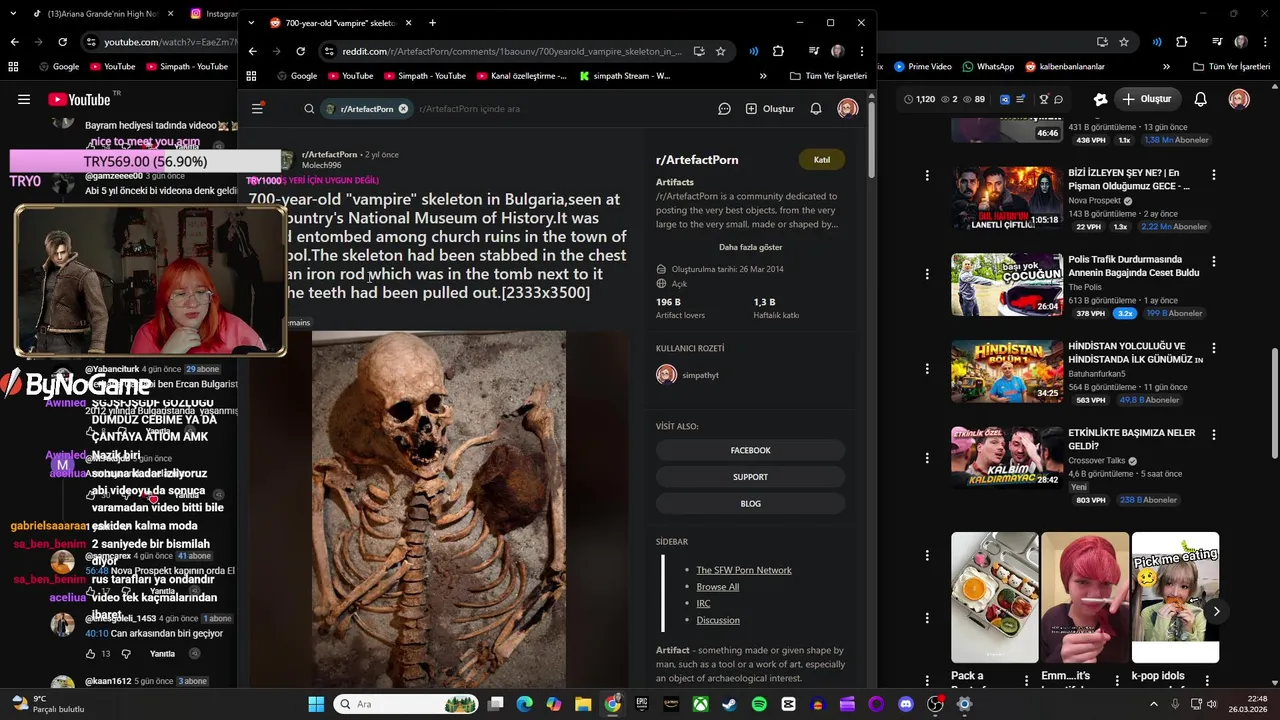This screenshot has width=1280, height=720.
Task: Remove the r/ArtefactPorn search filter chip
Action: 403,109
